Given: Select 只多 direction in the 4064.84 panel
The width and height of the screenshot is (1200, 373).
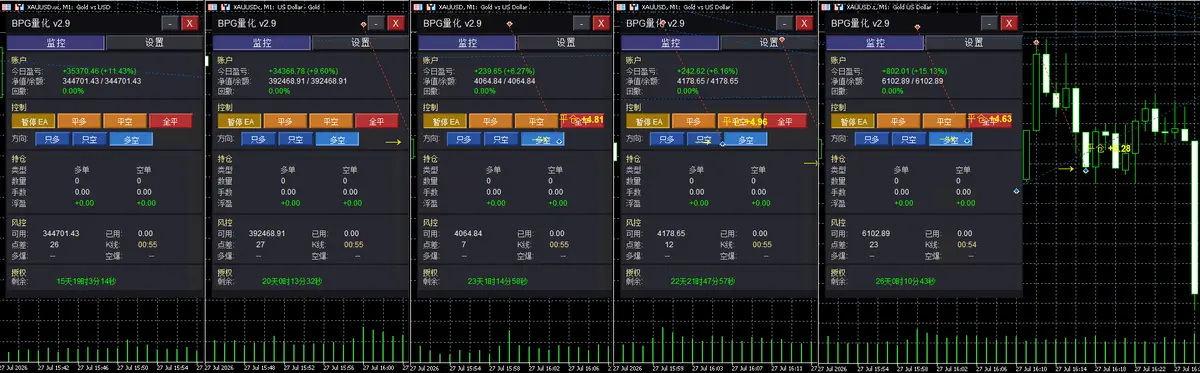Looking at the screenshot, I should (465, 139).
